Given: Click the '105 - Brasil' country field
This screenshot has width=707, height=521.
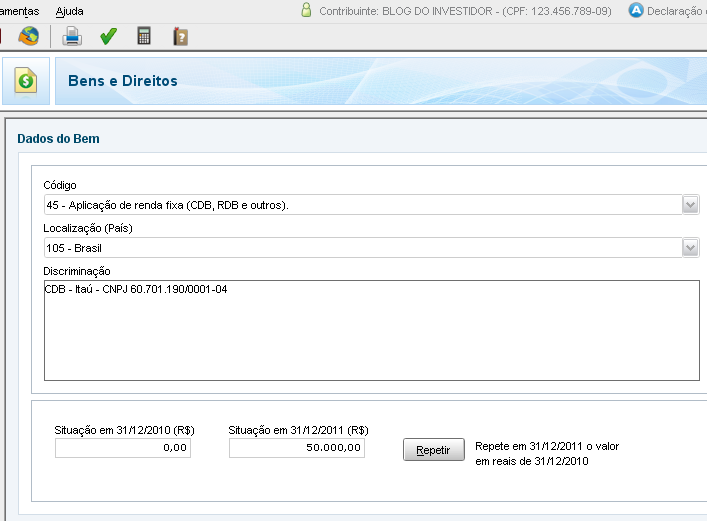Looking at the screenshot, I should point(363,248).
